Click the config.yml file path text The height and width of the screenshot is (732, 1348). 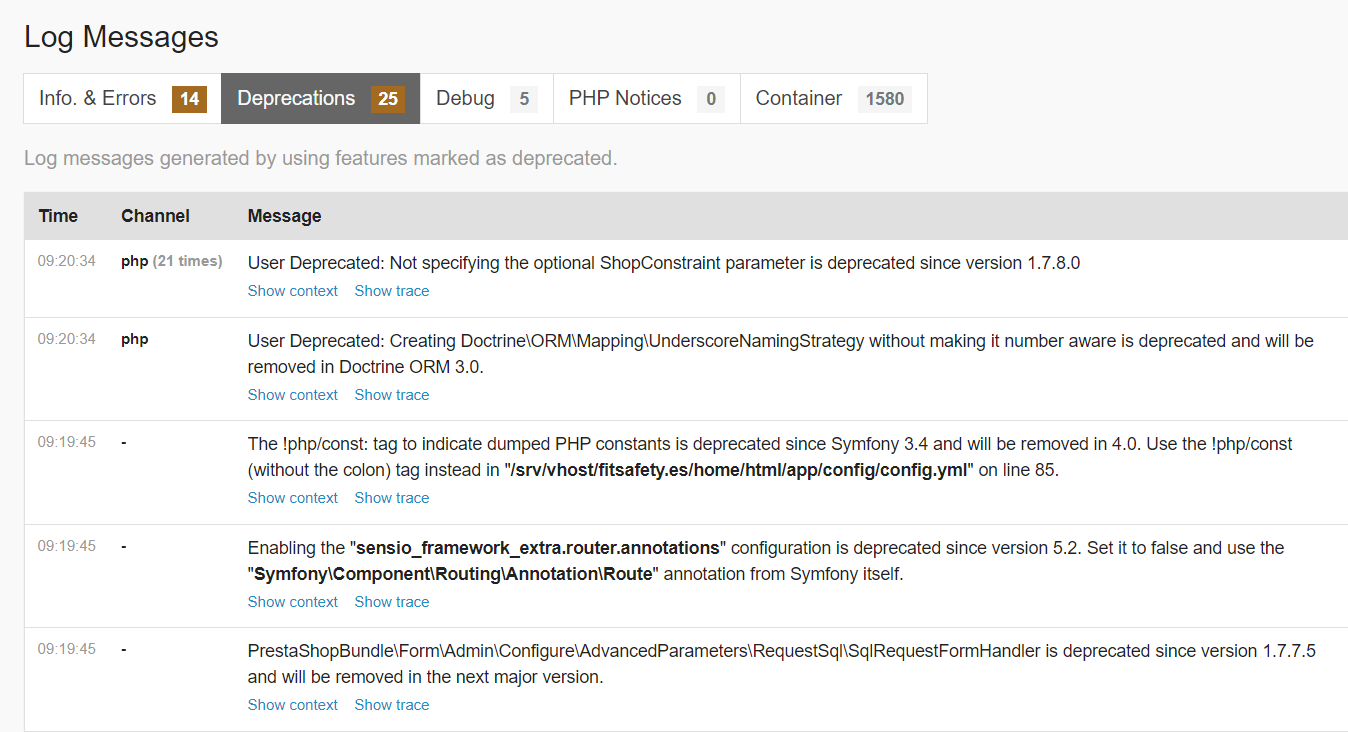click(738, 470)
